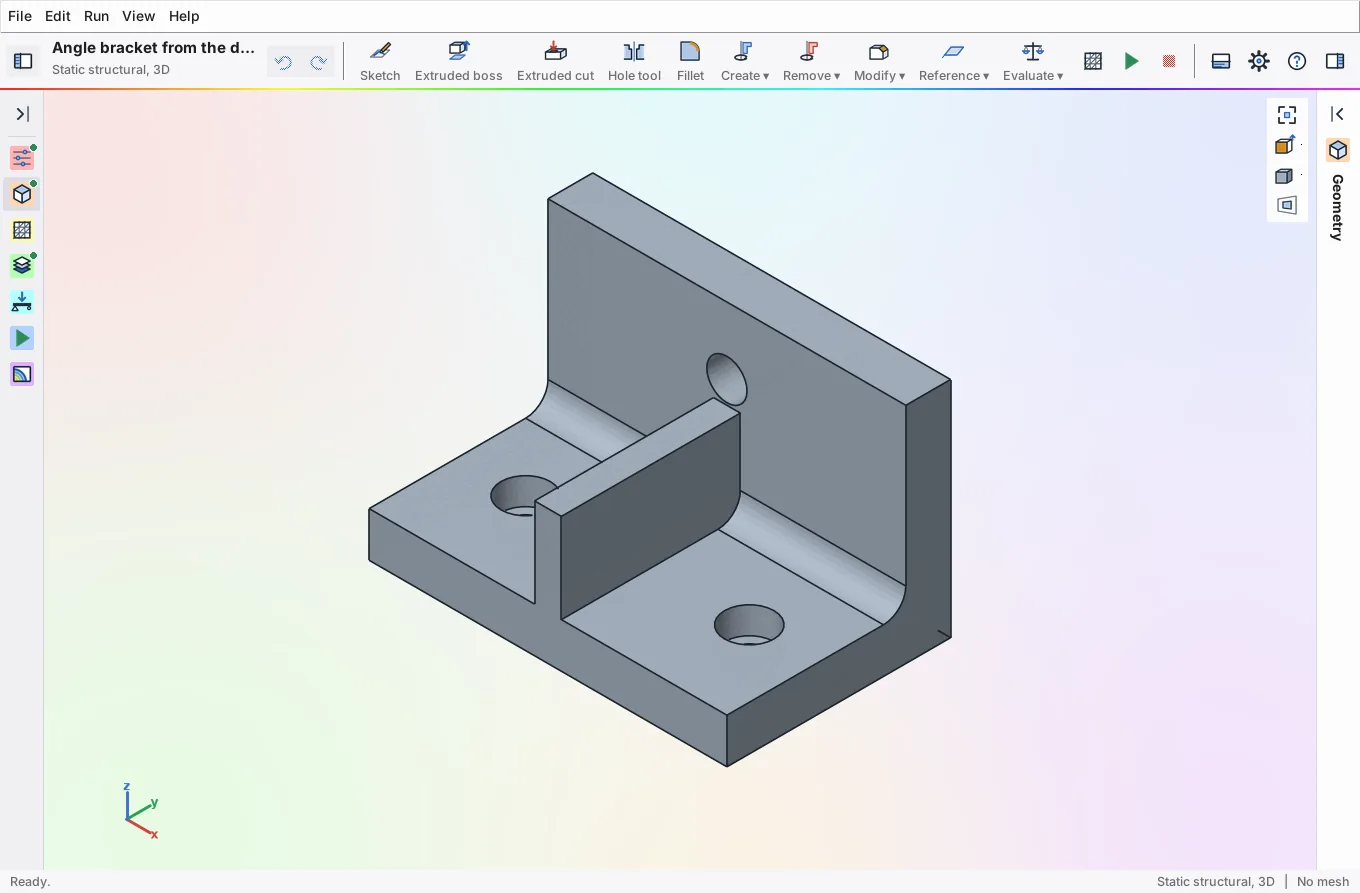The height and width of the screenshot is (893, 1360).
Task: Click the Static structural, 3D subtitle
Action: tap(111, 70)
